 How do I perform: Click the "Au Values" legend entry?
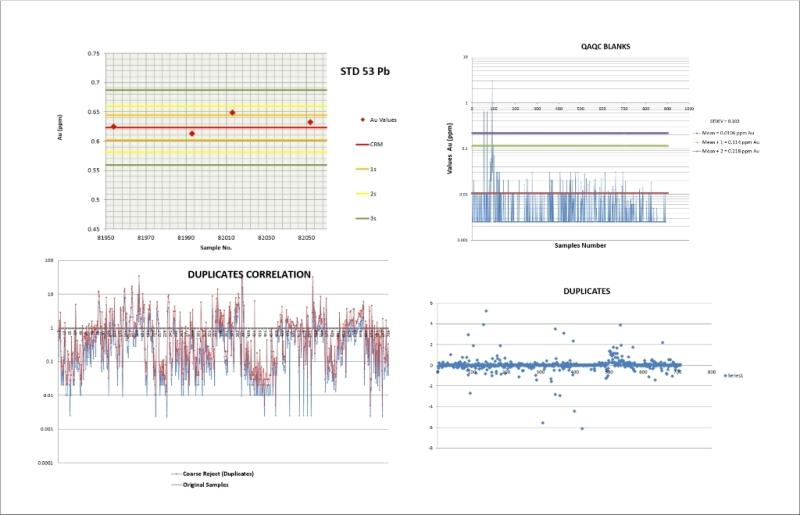378,120
